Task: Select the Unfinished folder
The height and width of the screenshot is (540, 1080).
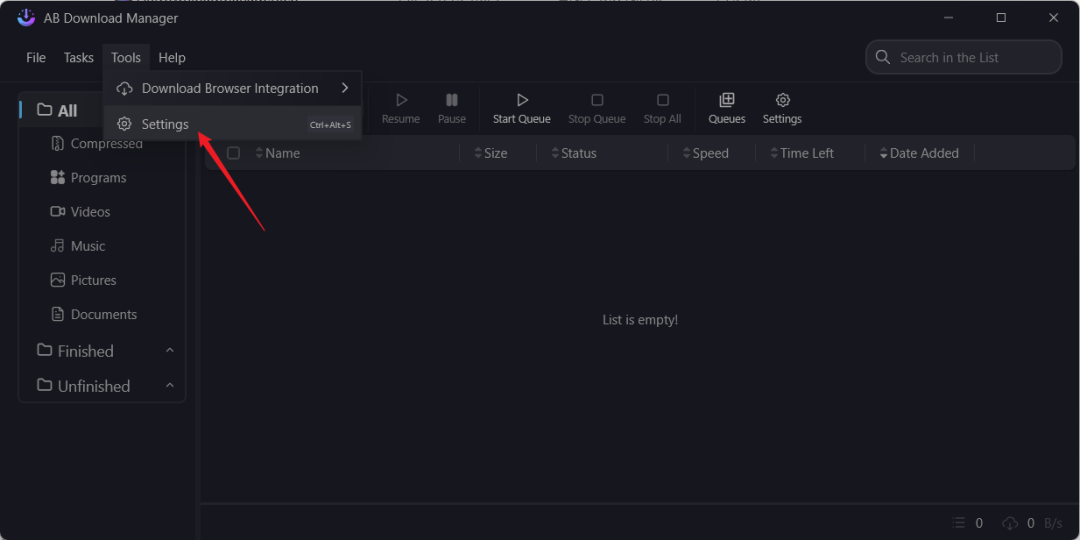Action: coord(102,386)
